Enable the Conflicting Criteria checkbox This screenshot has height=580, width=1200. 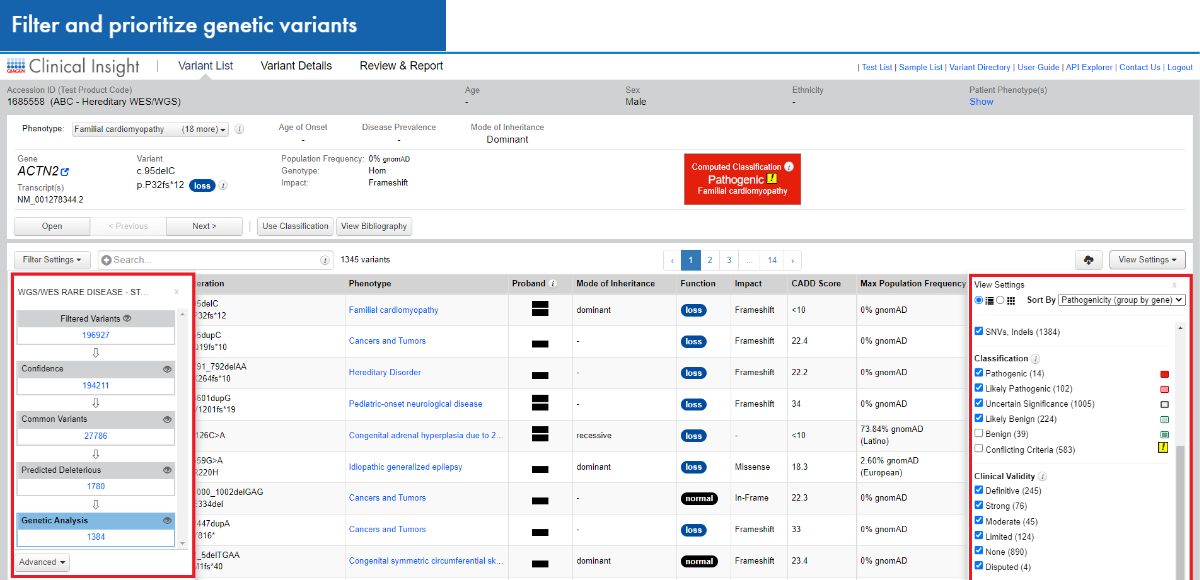click(x=979, y=449)
